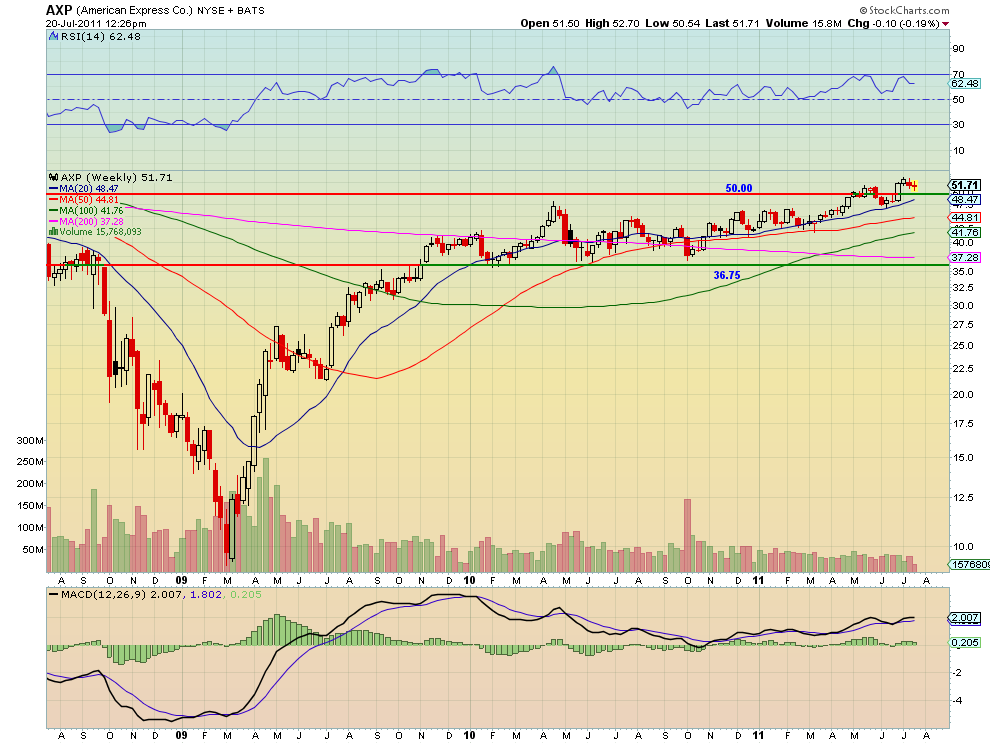Click the 50M volume scale label

coord(33,549)
